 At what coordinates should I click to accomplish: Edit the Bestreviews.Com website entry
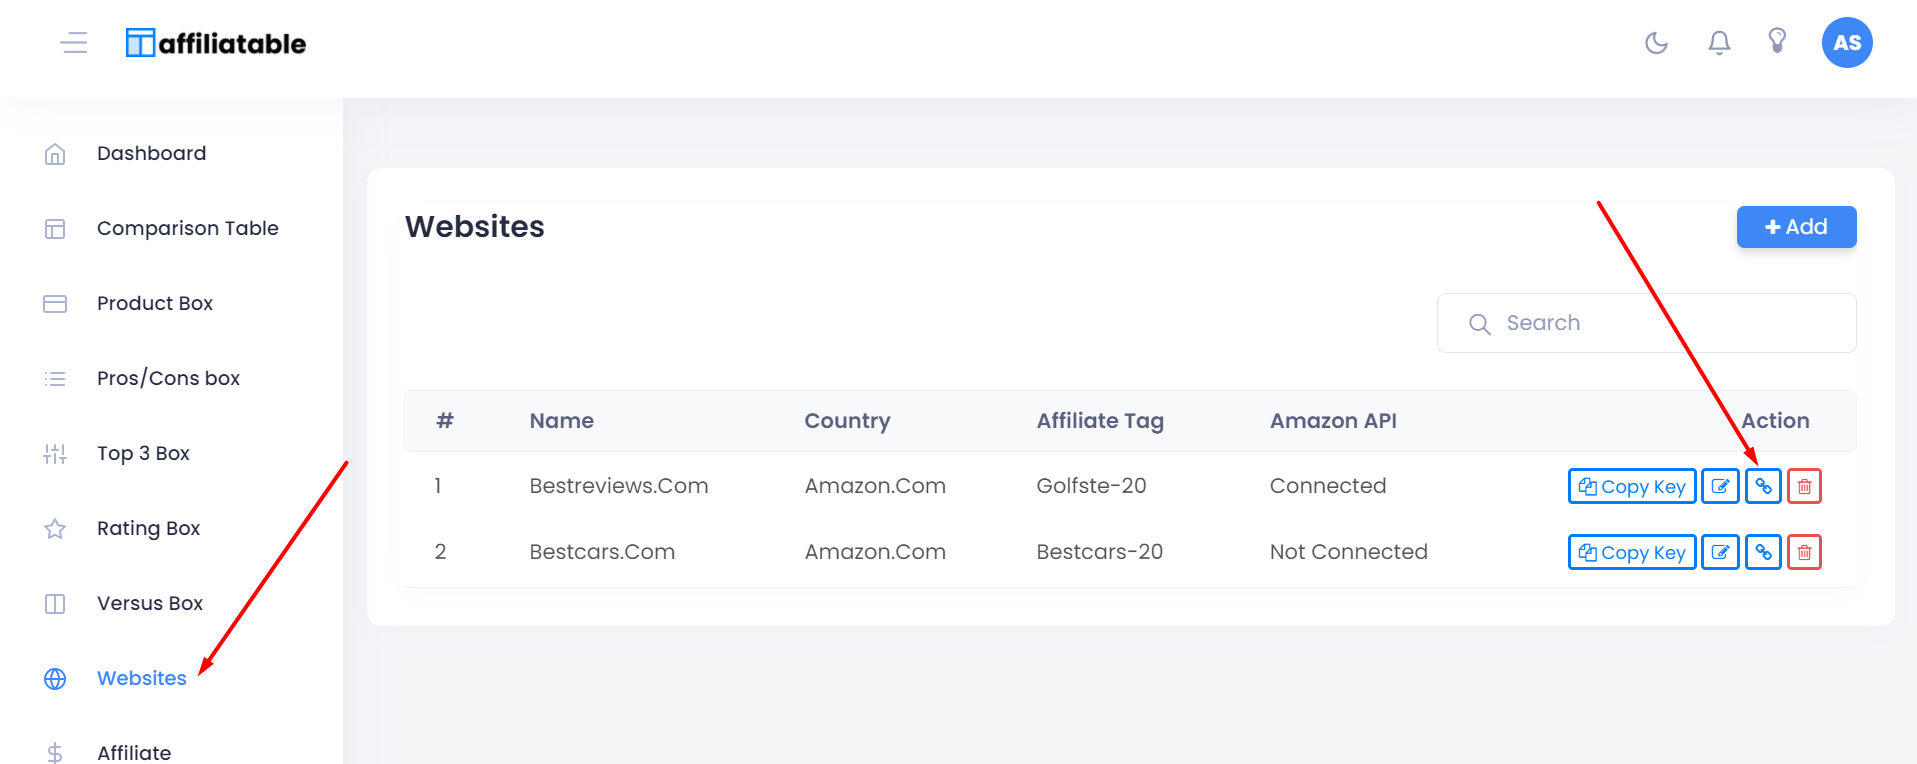coord(1720,486)
